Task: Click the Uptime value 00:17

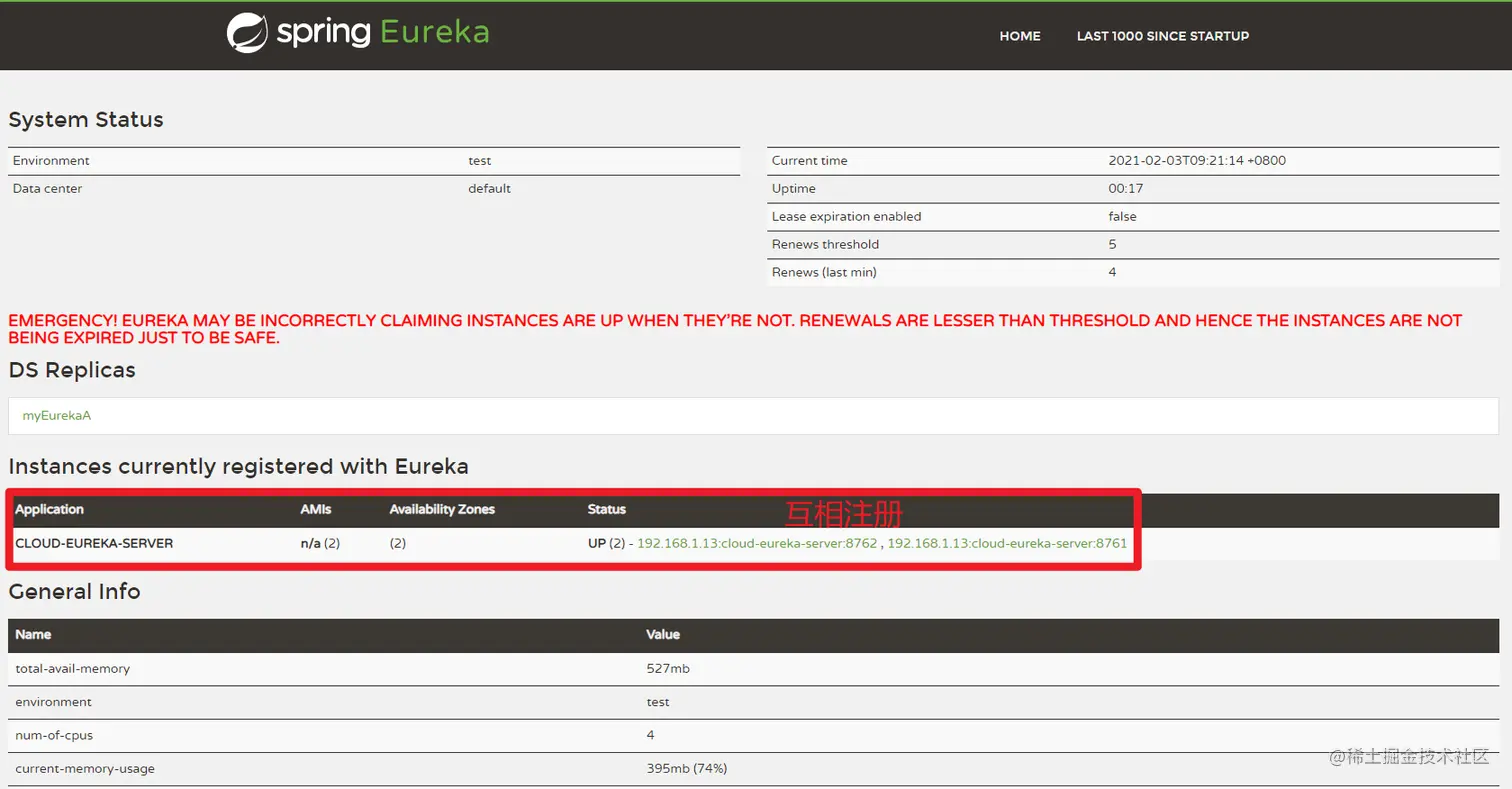Action: (x=1126, y=188)
